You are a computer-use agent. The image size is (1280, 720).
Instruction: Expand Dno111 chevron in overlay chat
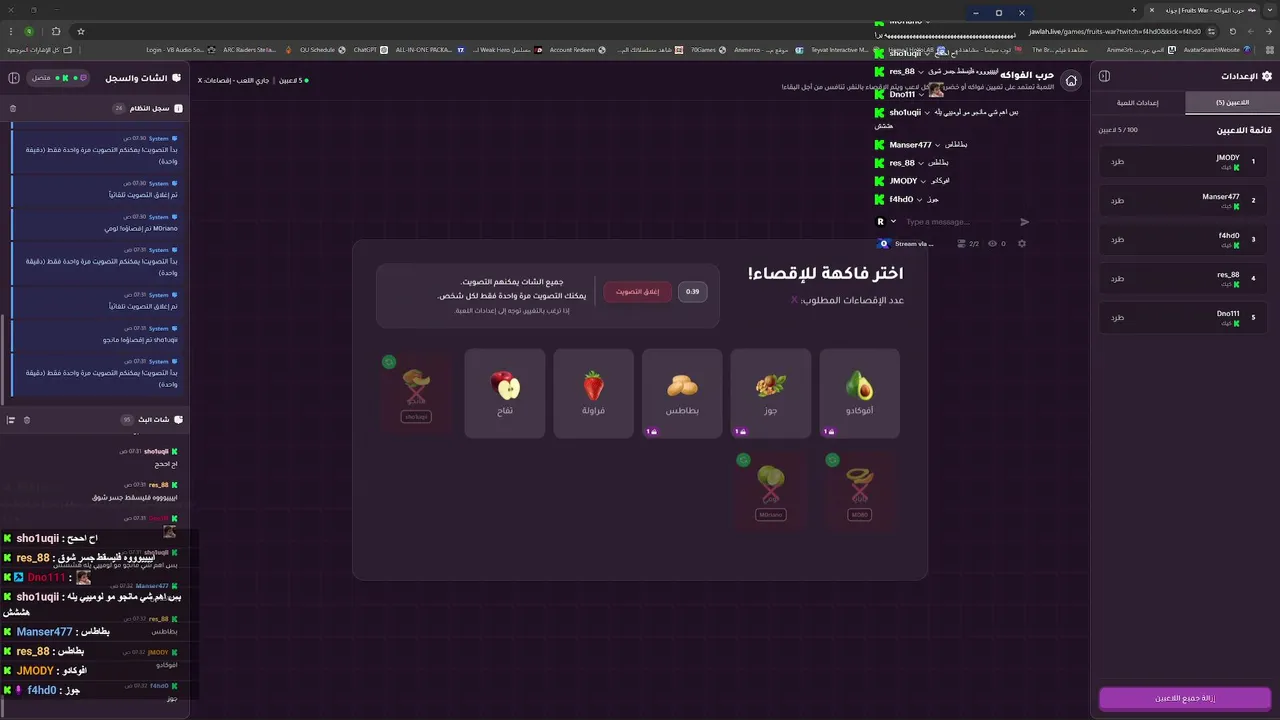922,94
